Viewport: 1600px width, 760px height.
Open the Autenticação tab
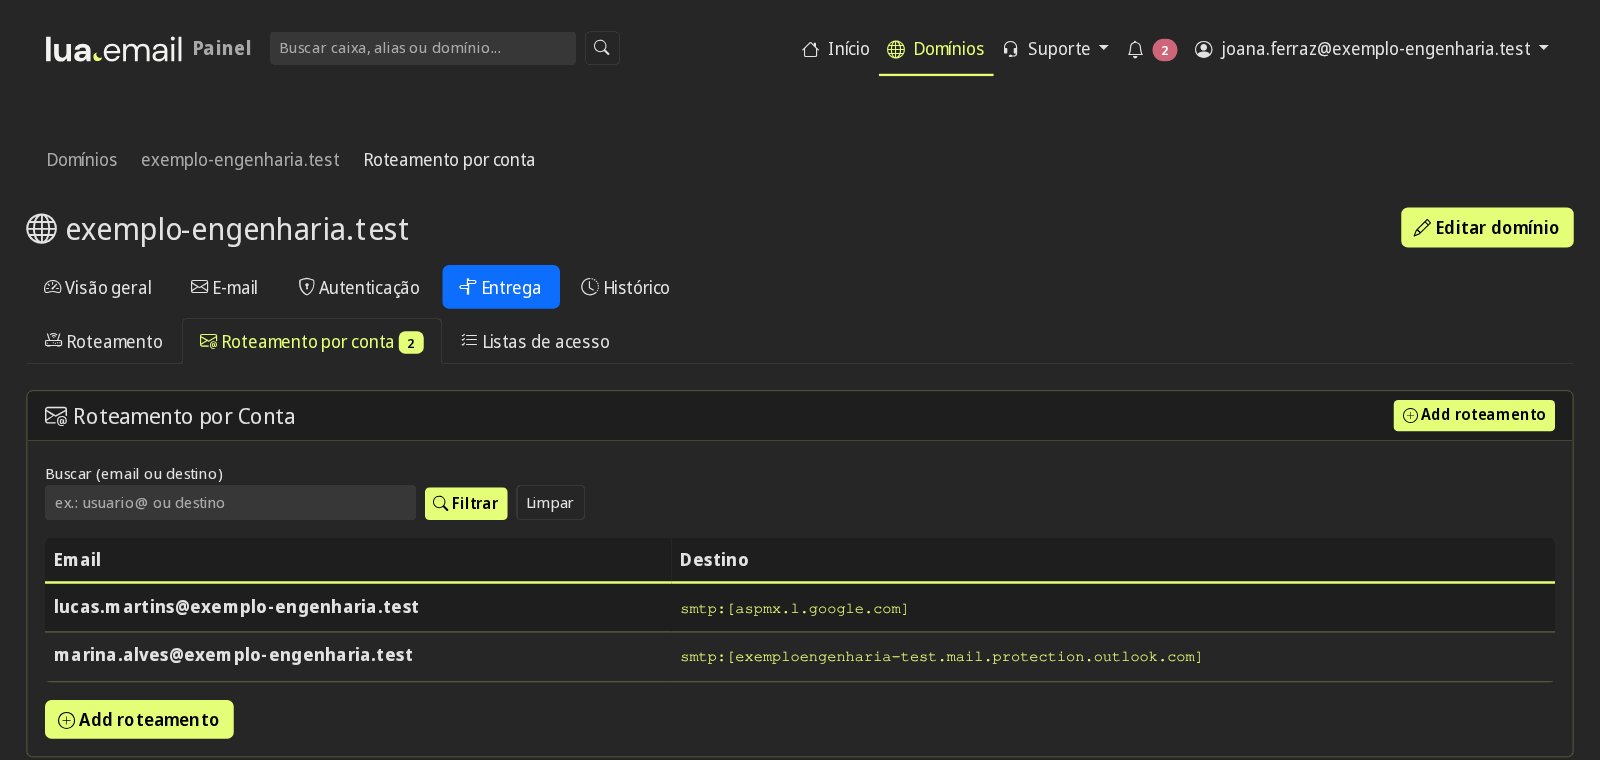click(359, 288)
